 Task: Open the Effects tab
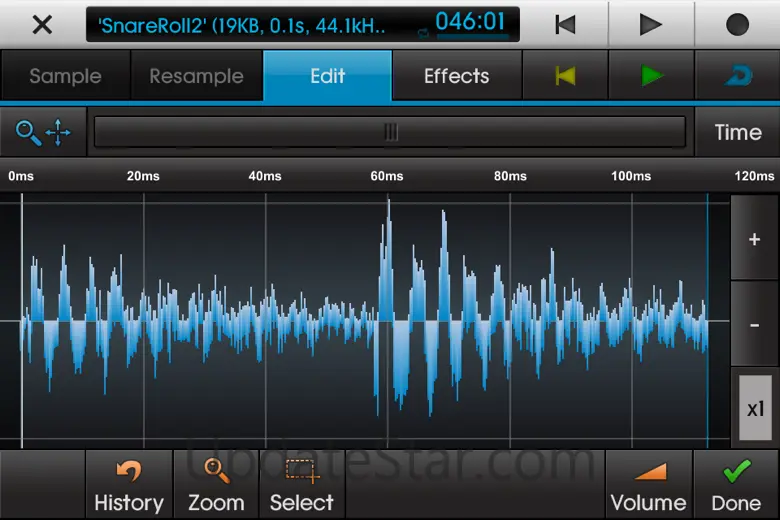point(457,76)
